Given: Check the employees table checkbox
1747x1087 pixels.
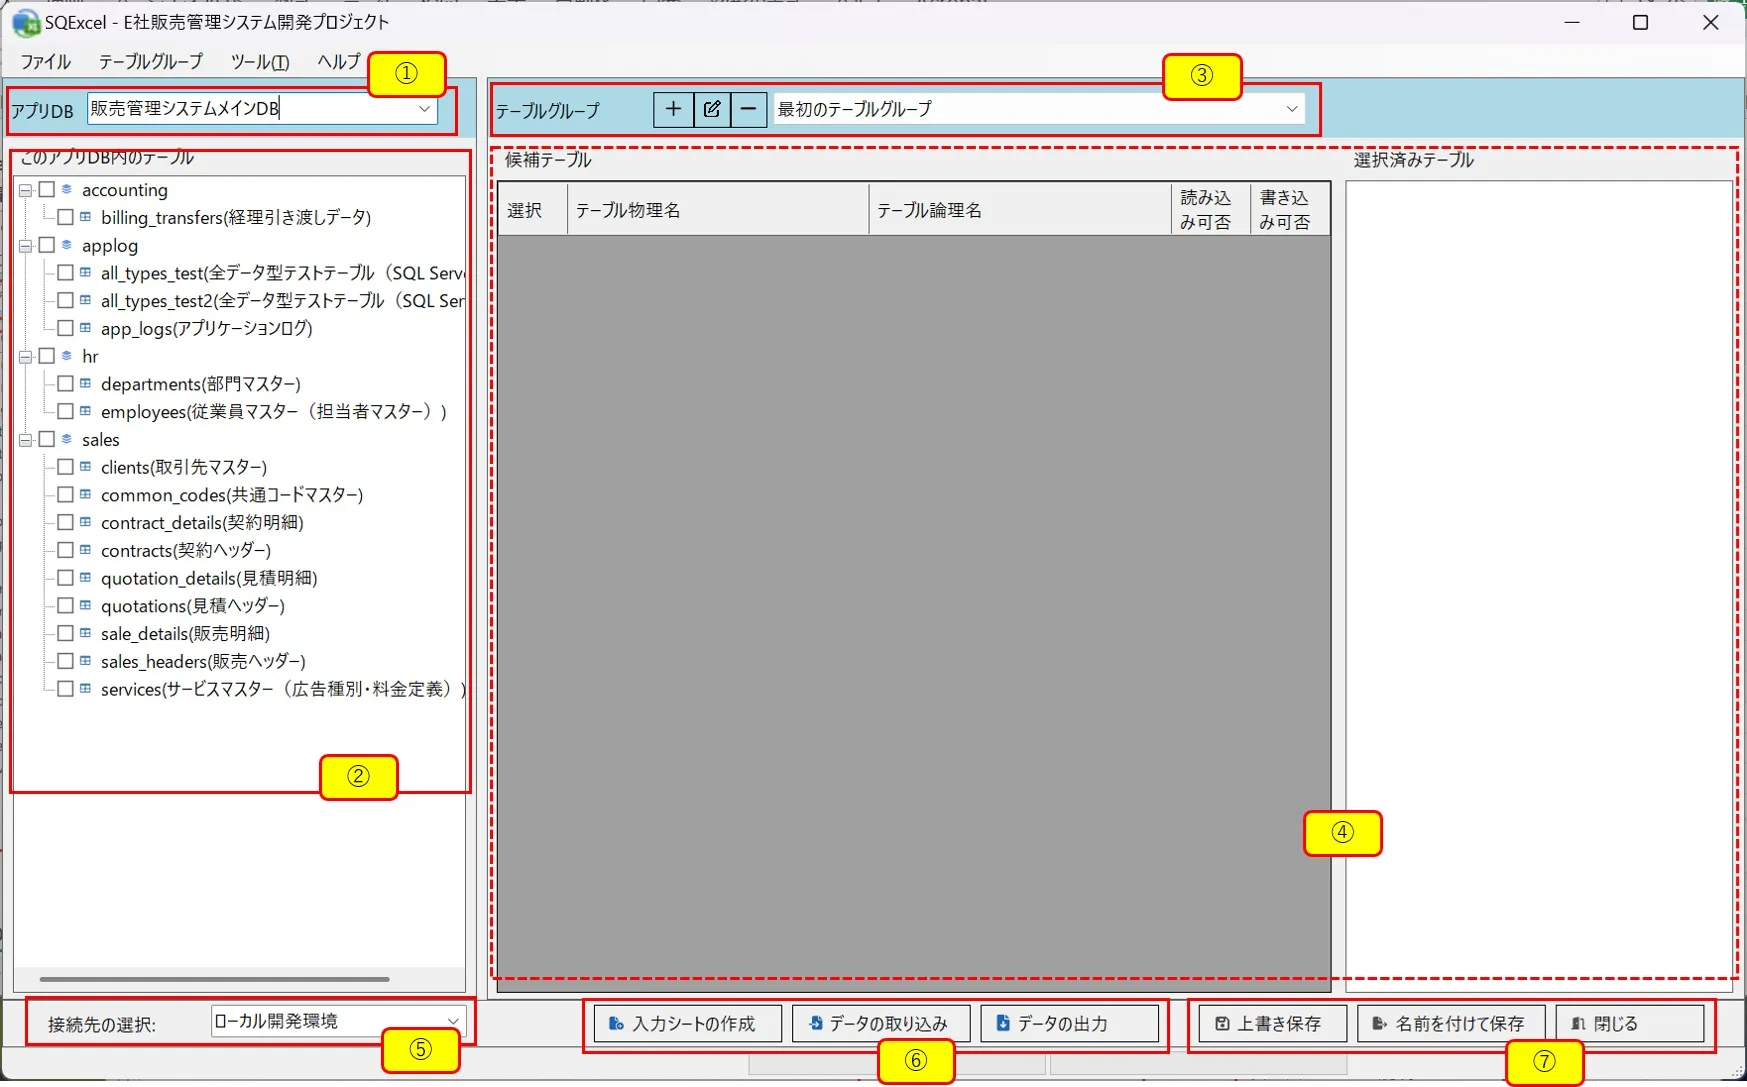Looking at the screenshot, I should [65, 411].
